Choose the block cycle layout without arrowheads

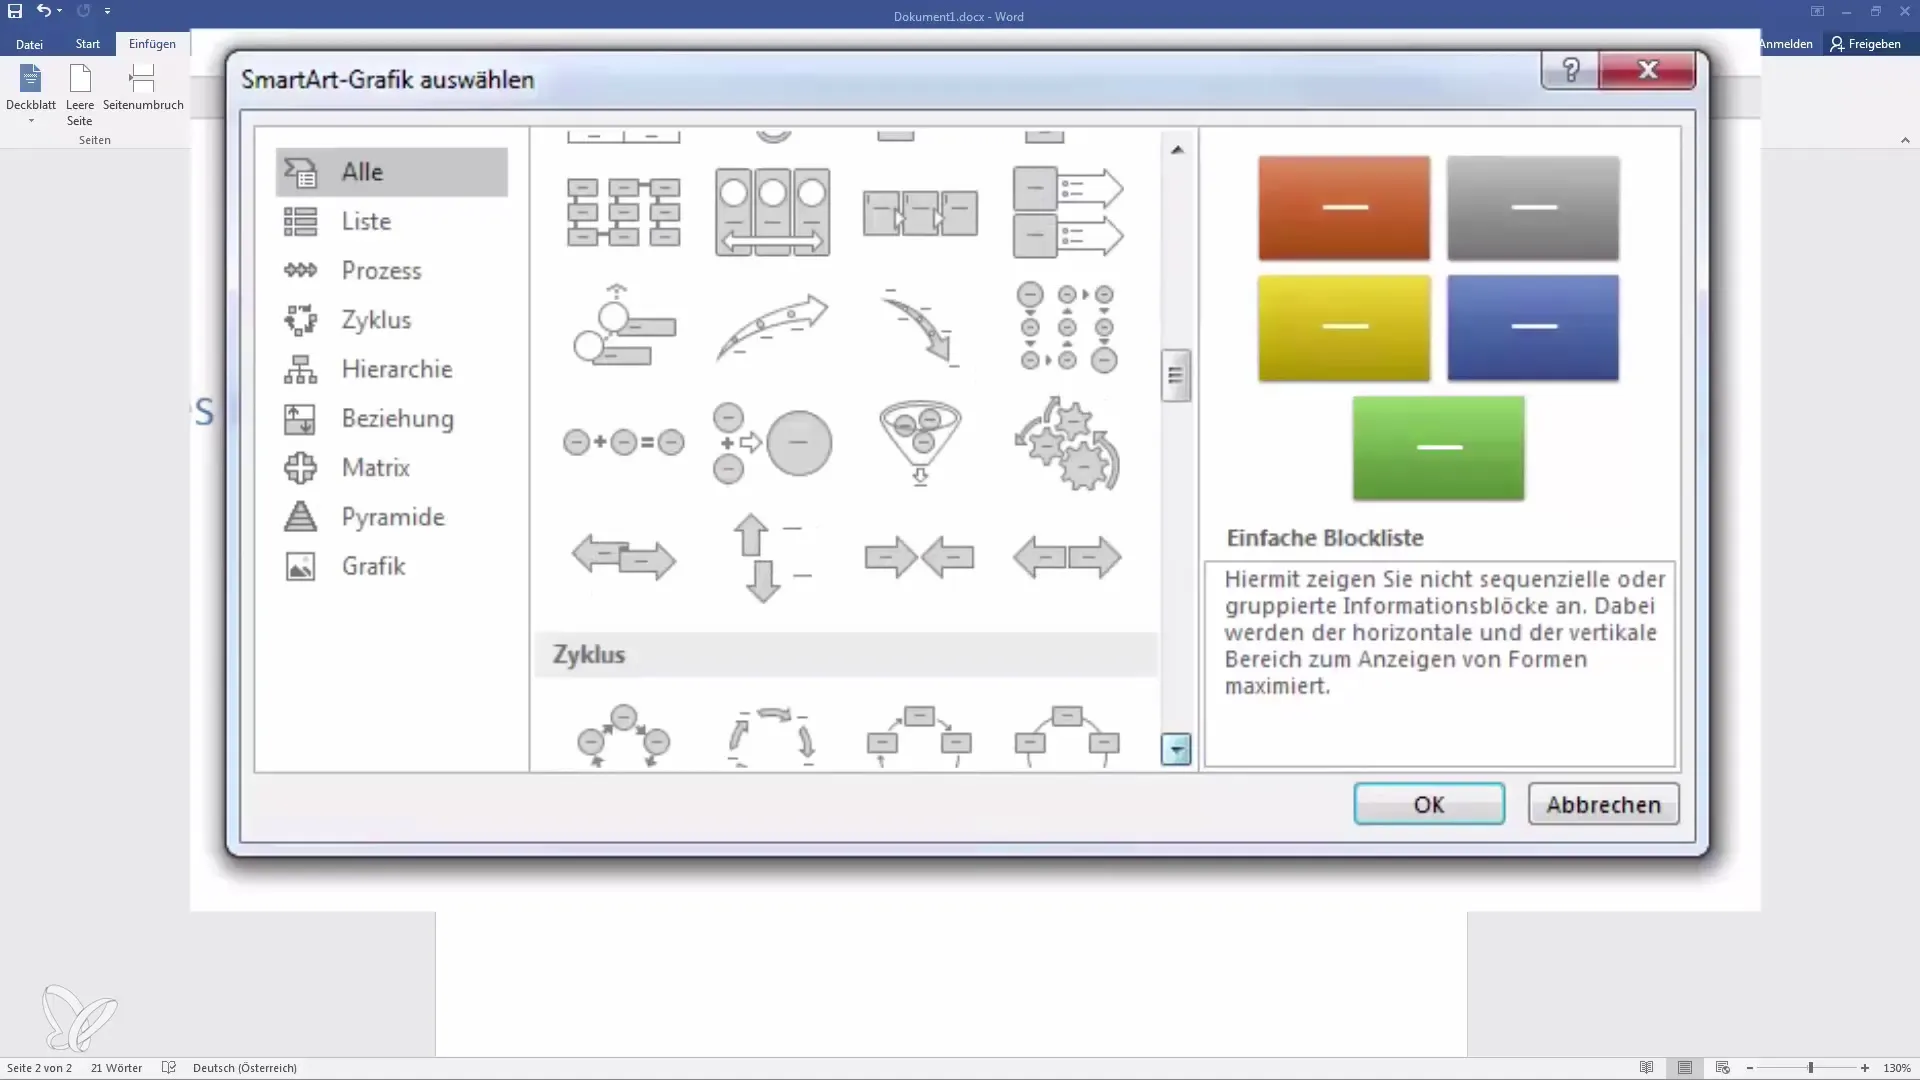(1067, 737)
